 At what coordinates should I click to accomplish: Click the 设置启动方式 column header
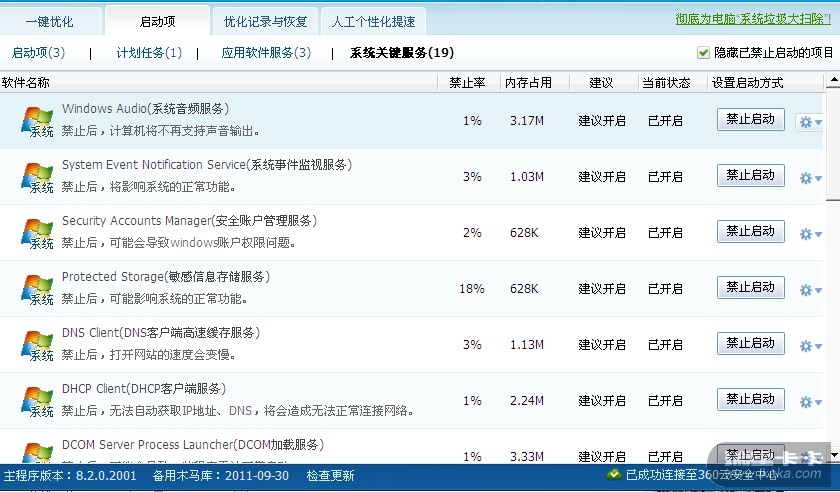pyautogui.click(x=766, y=83)
